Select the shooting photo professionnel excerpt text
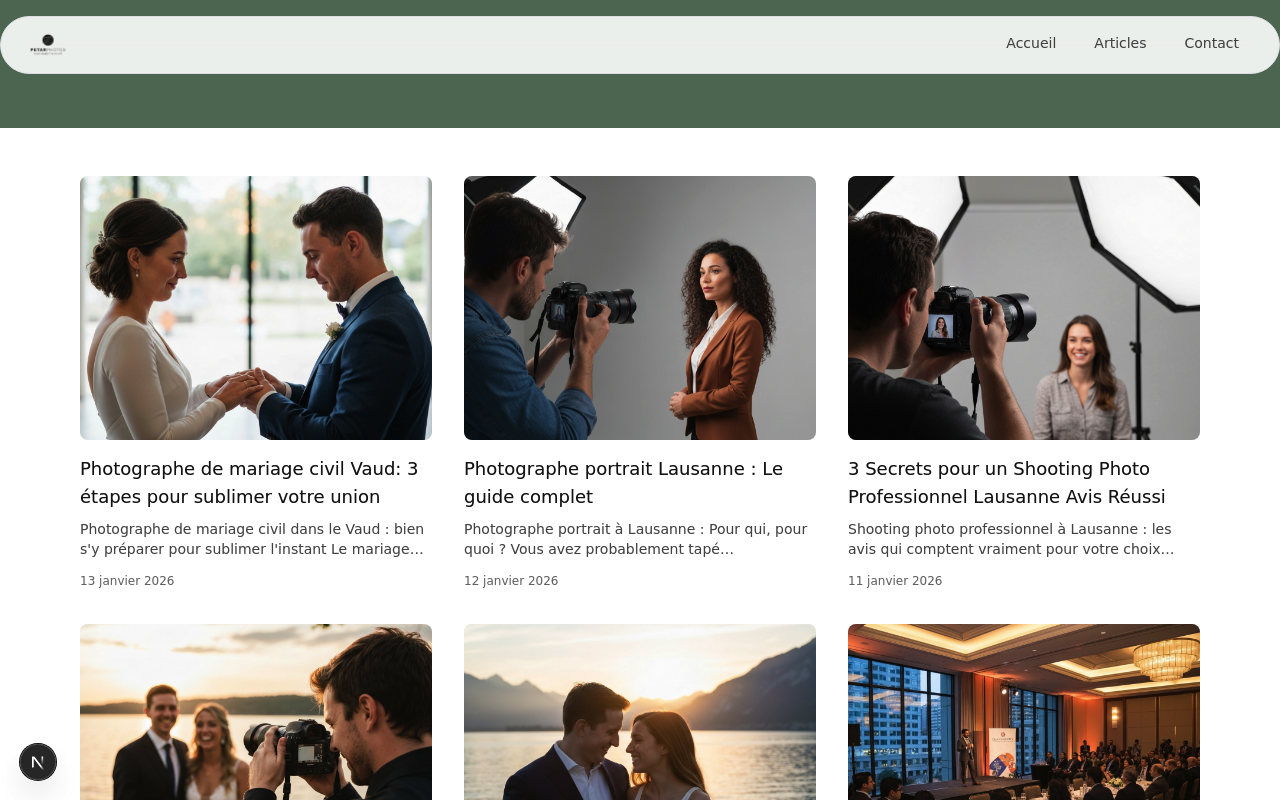This screenshot has height=800, width=1280. (x=1010, y=539)
